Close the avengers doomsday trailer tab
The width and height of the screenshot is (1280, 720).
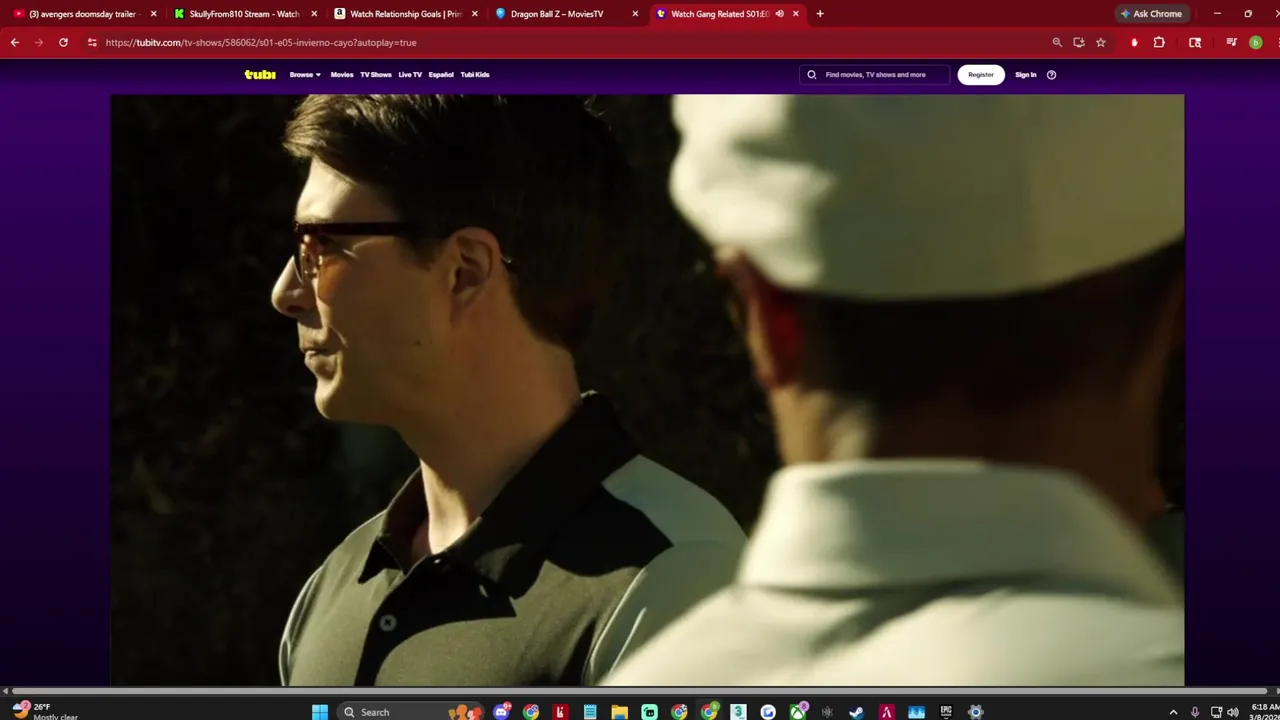coord(153,14)
